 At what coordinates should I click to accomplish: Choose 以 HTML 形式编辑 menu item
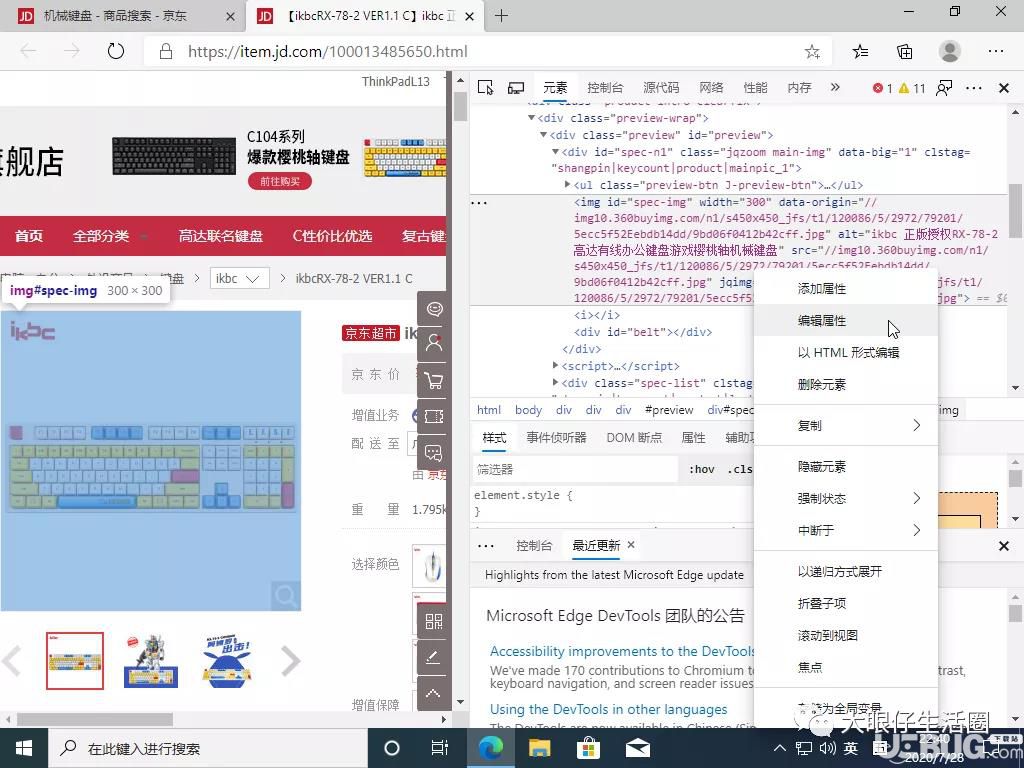click(846, 353)
